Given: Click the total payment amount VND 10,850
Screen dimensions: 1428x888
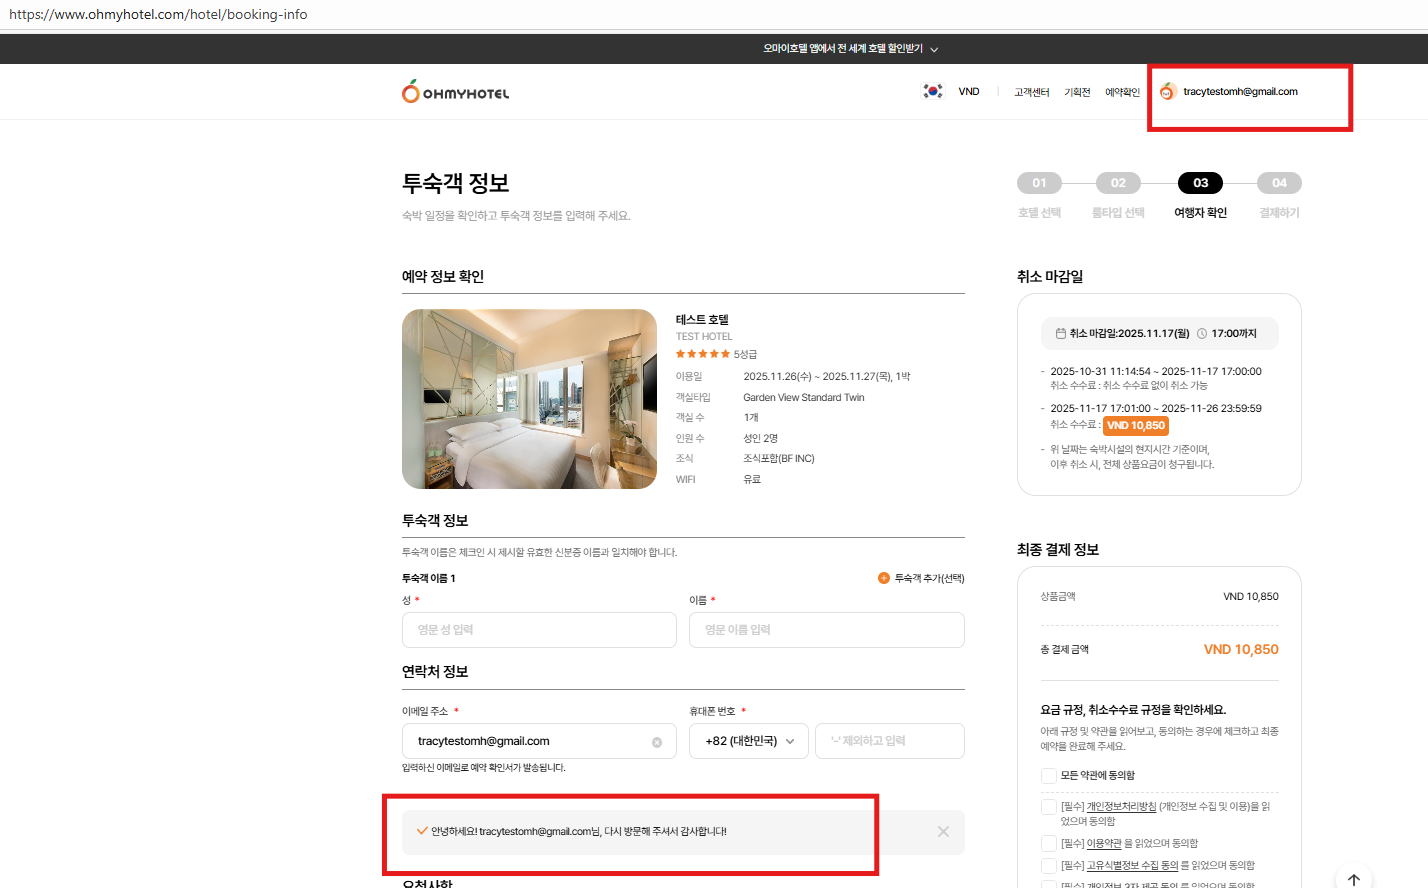Looking at the screenshot, I should click(1241, 650).
